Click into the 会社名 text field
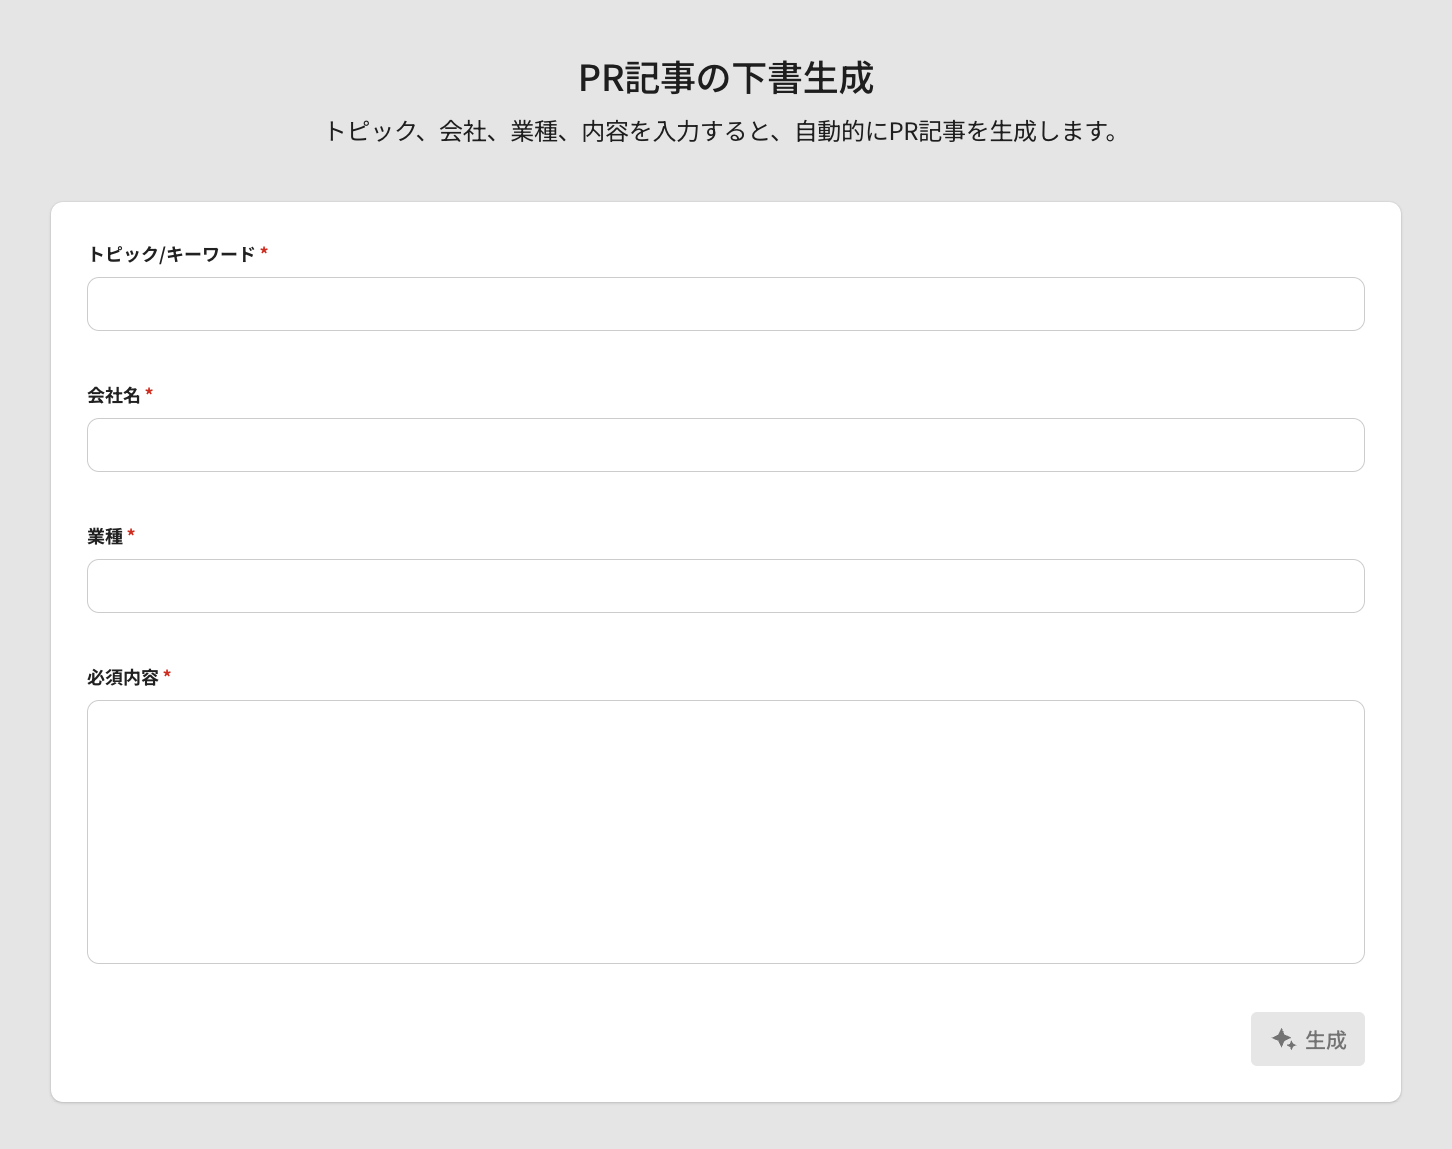This screenshot has width=1452, height=1149. coord(725,445)
